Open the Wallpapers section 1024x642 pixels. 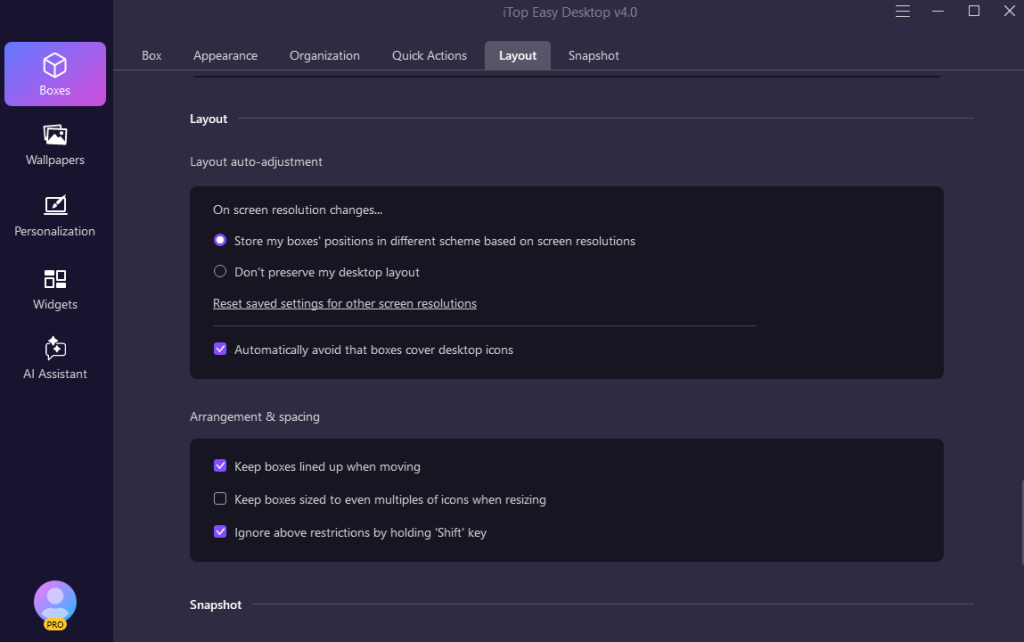pyautogui.click(x=55, y=145)
